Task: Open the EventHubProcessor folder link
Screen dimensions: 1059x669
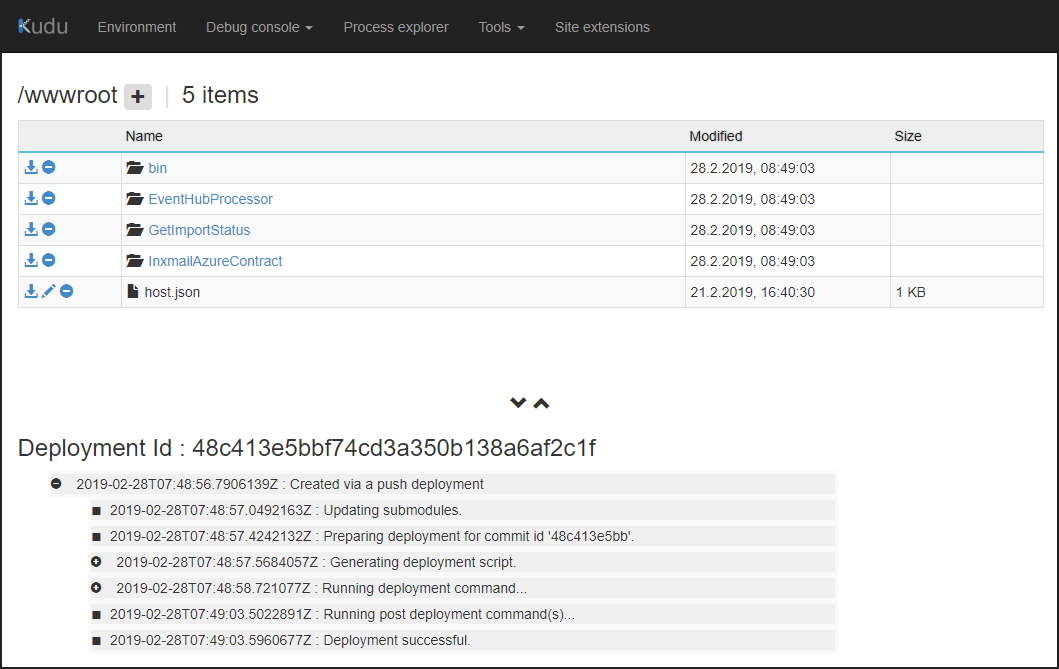Action: tap(211, 199)
